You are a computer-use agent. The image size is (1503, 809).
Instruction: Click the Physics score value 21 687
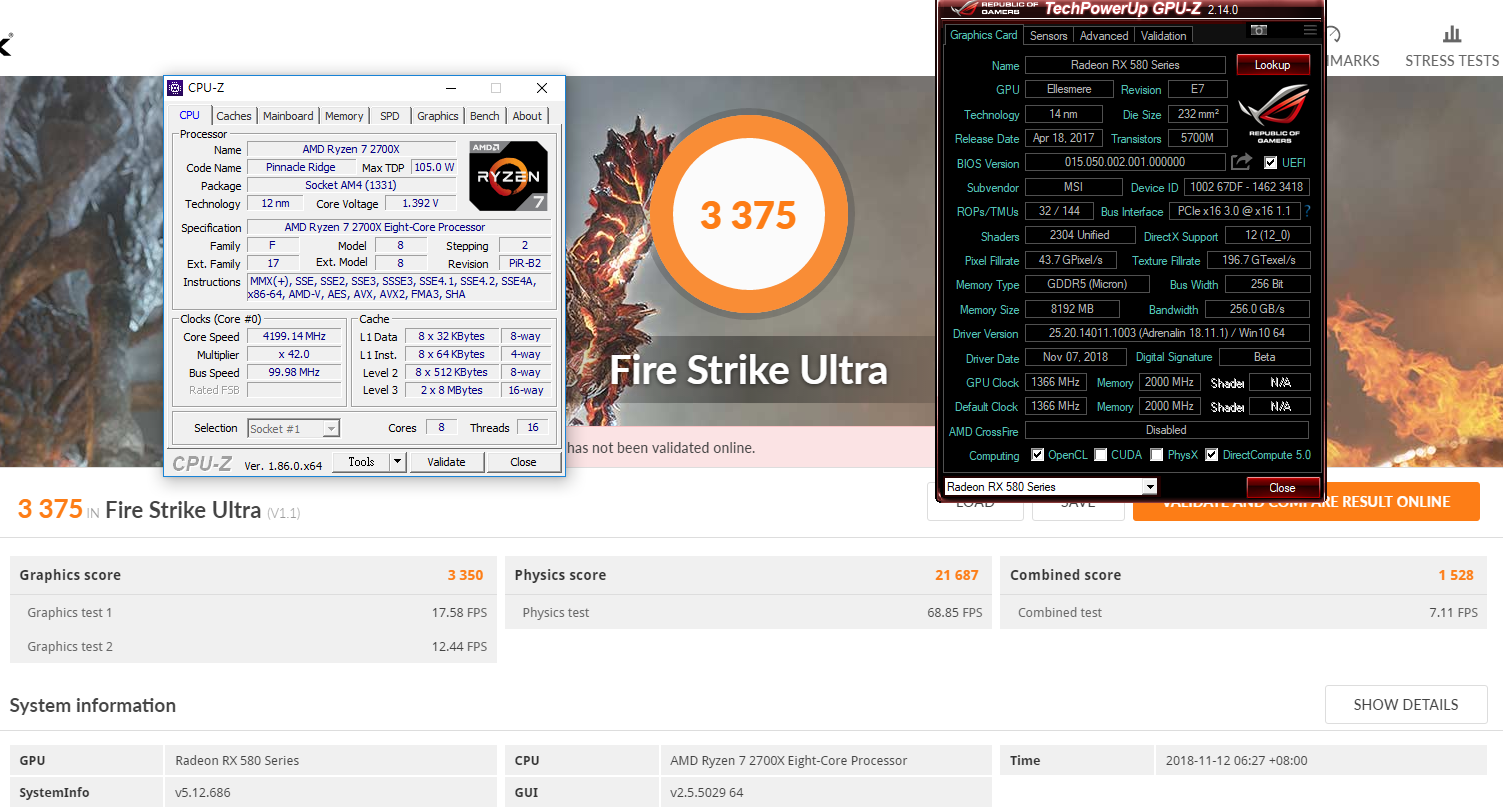pos(957,575)
